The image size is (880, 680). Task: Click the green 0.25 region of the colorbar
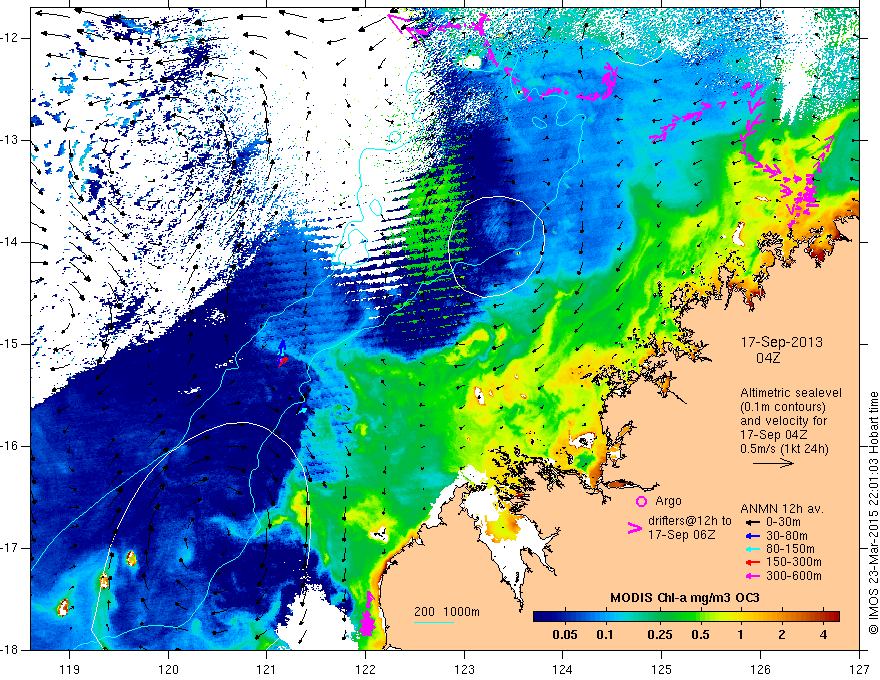pos(659,617)
